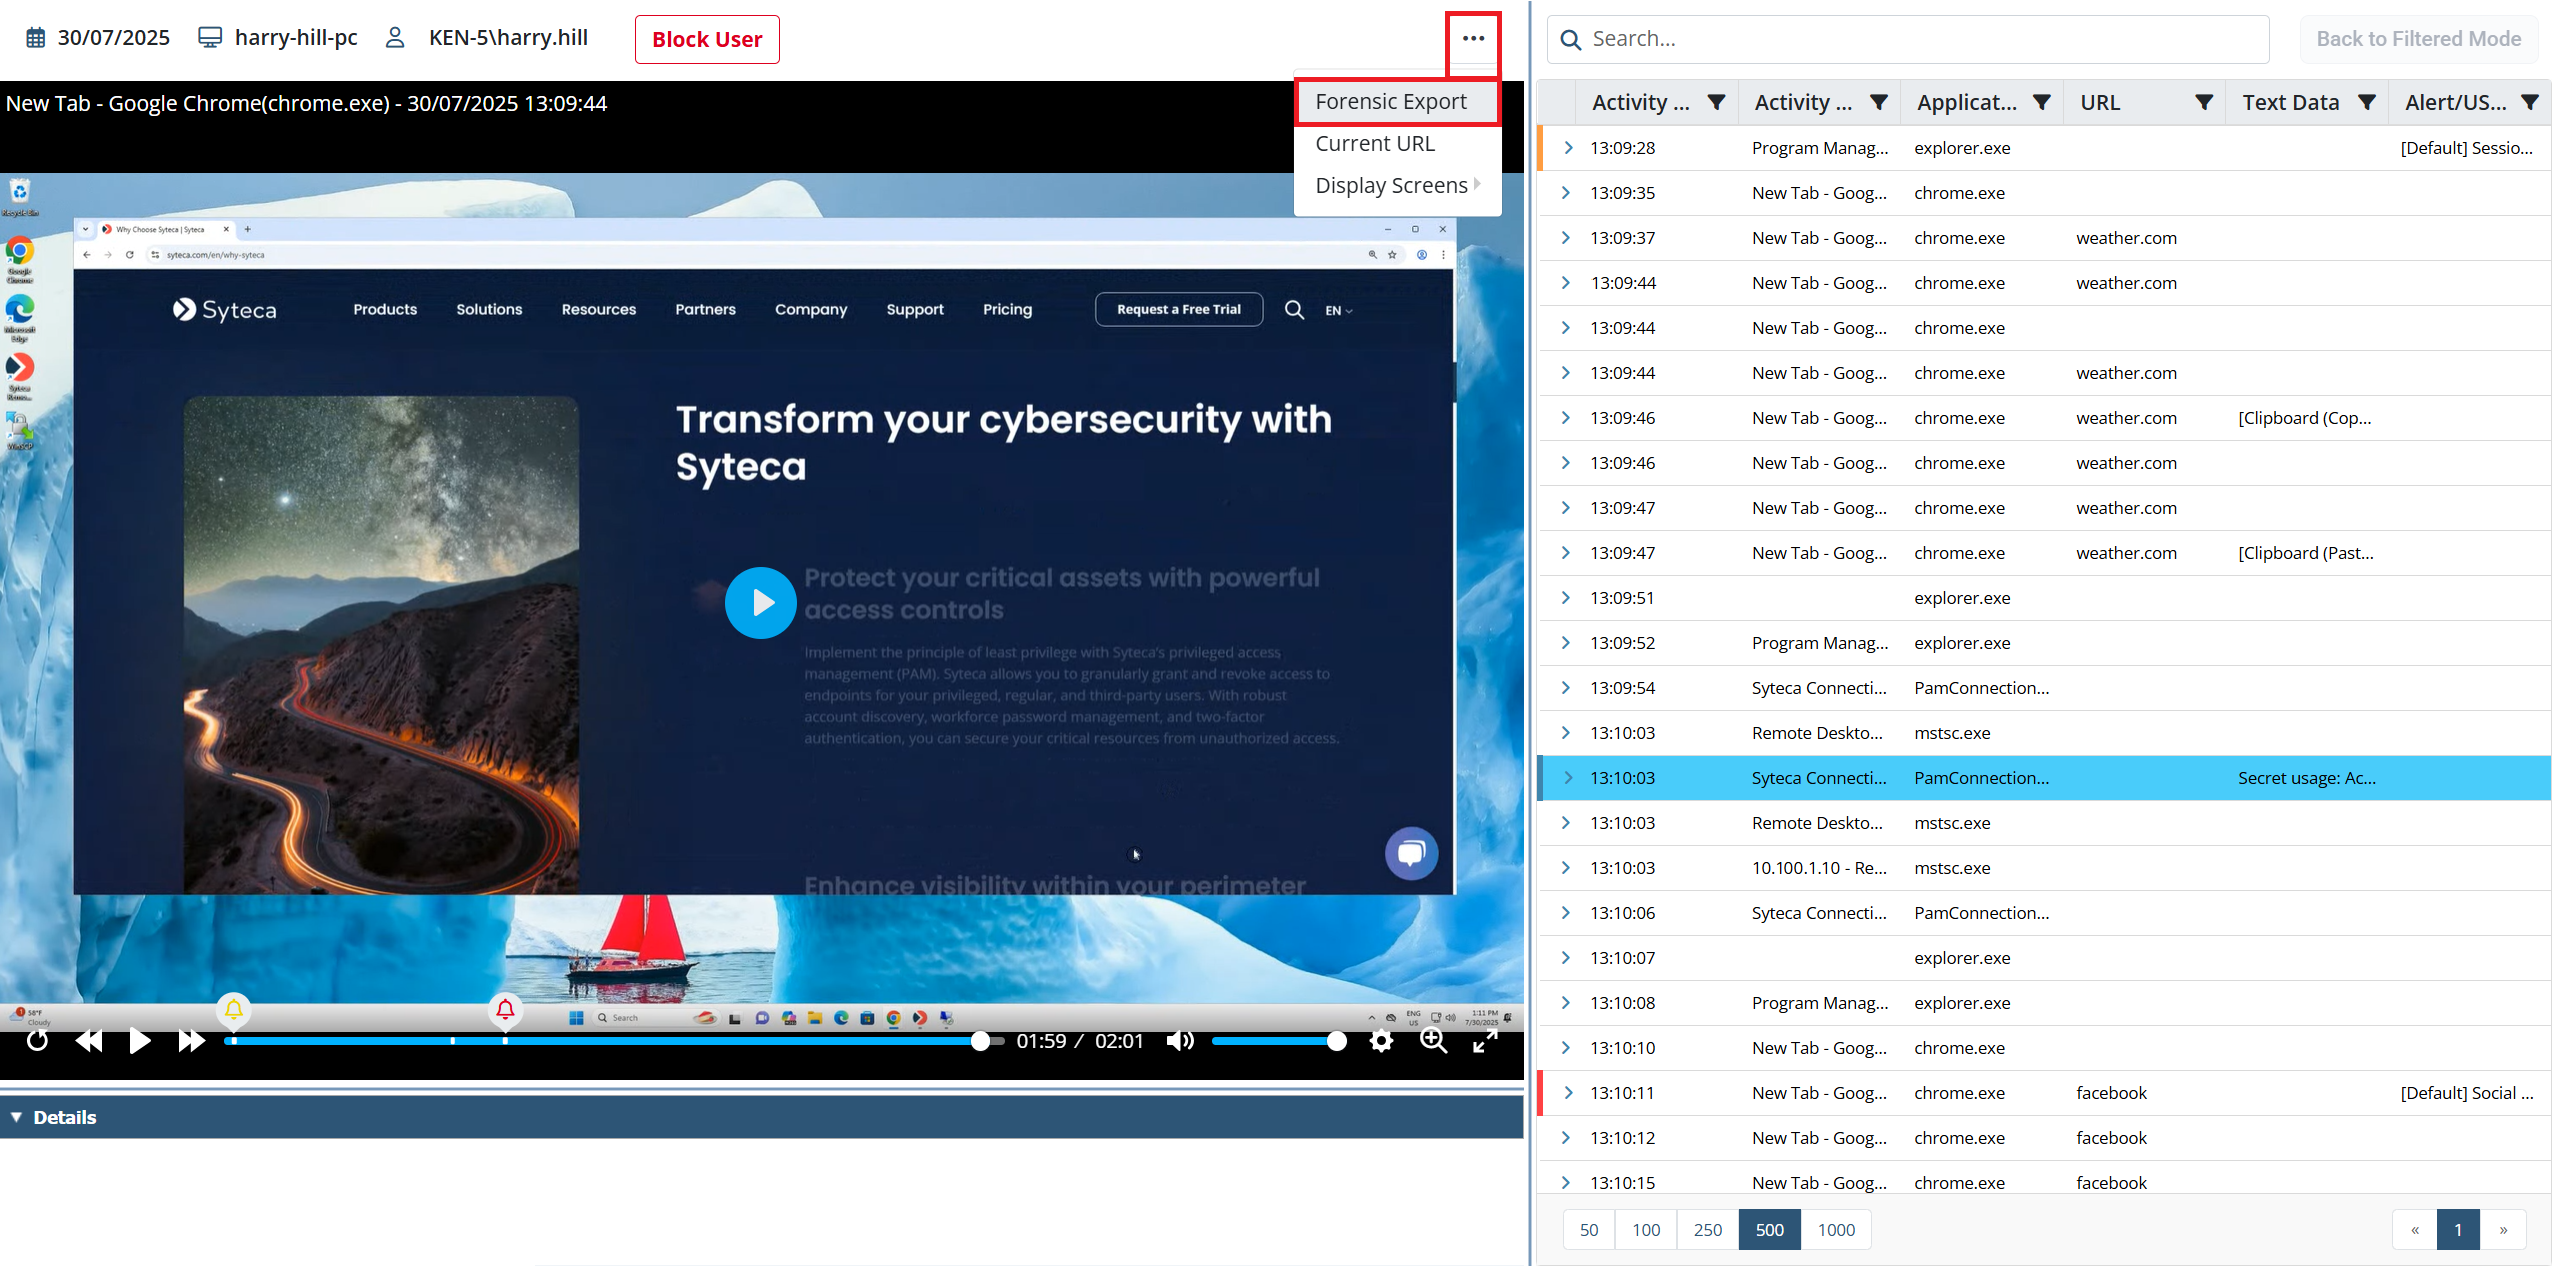Viewport: 2554px width, 1267px height.
Task: Click the replay/restart icon in player
Action: pos(37,1041)
